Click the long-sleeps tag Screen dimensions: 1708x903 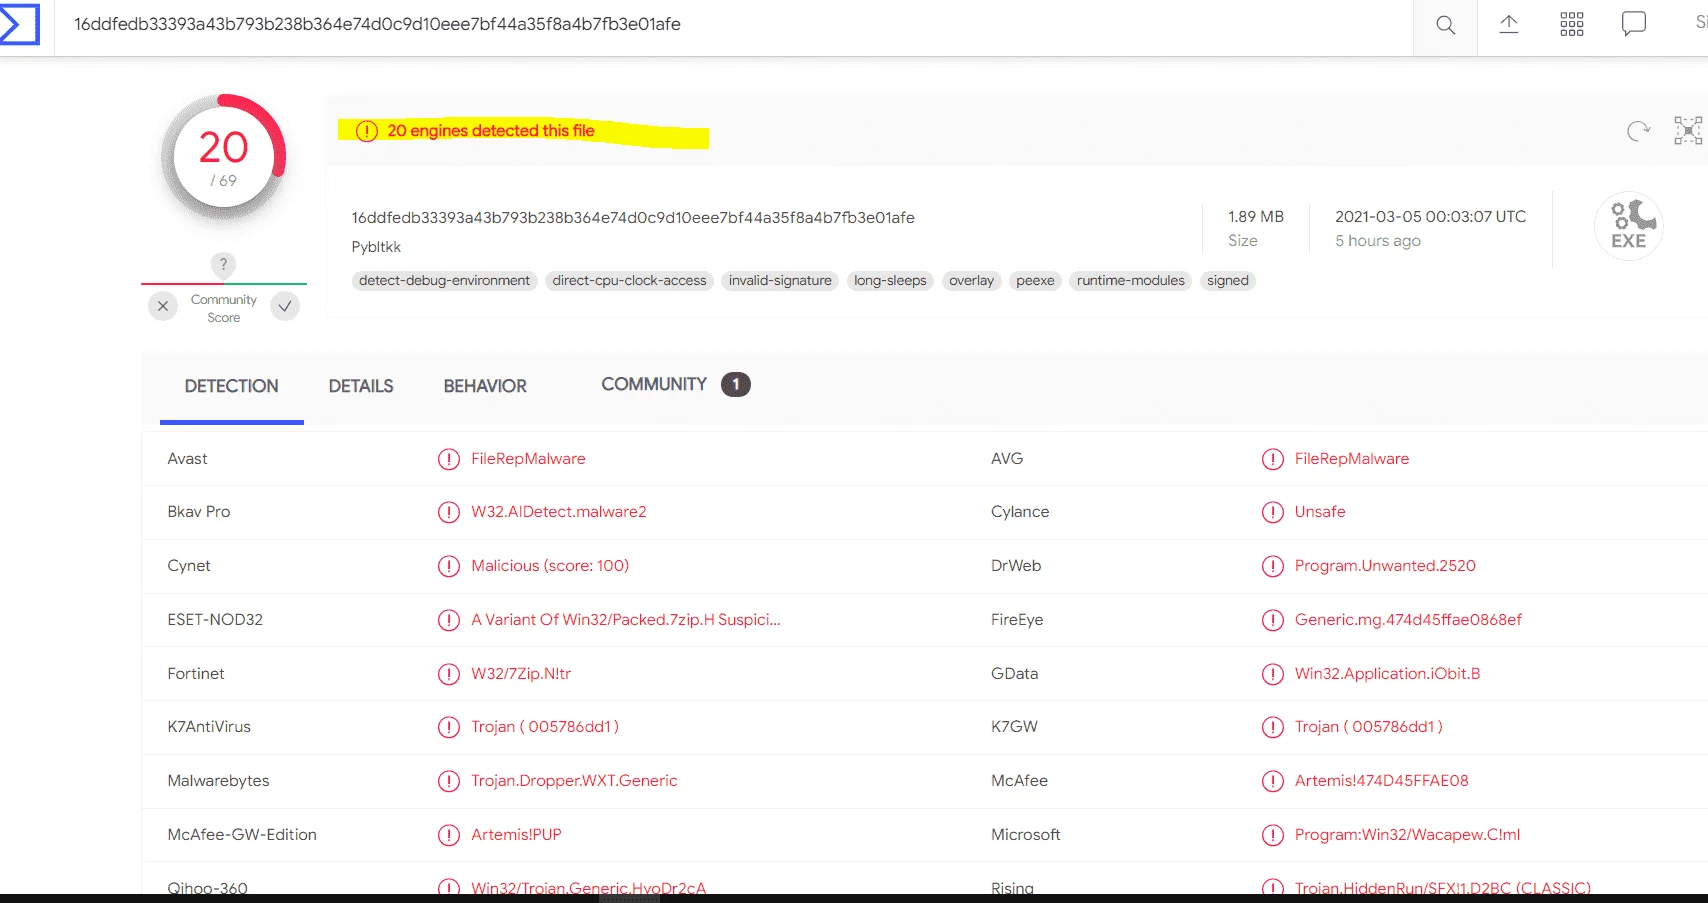[890, 281]
